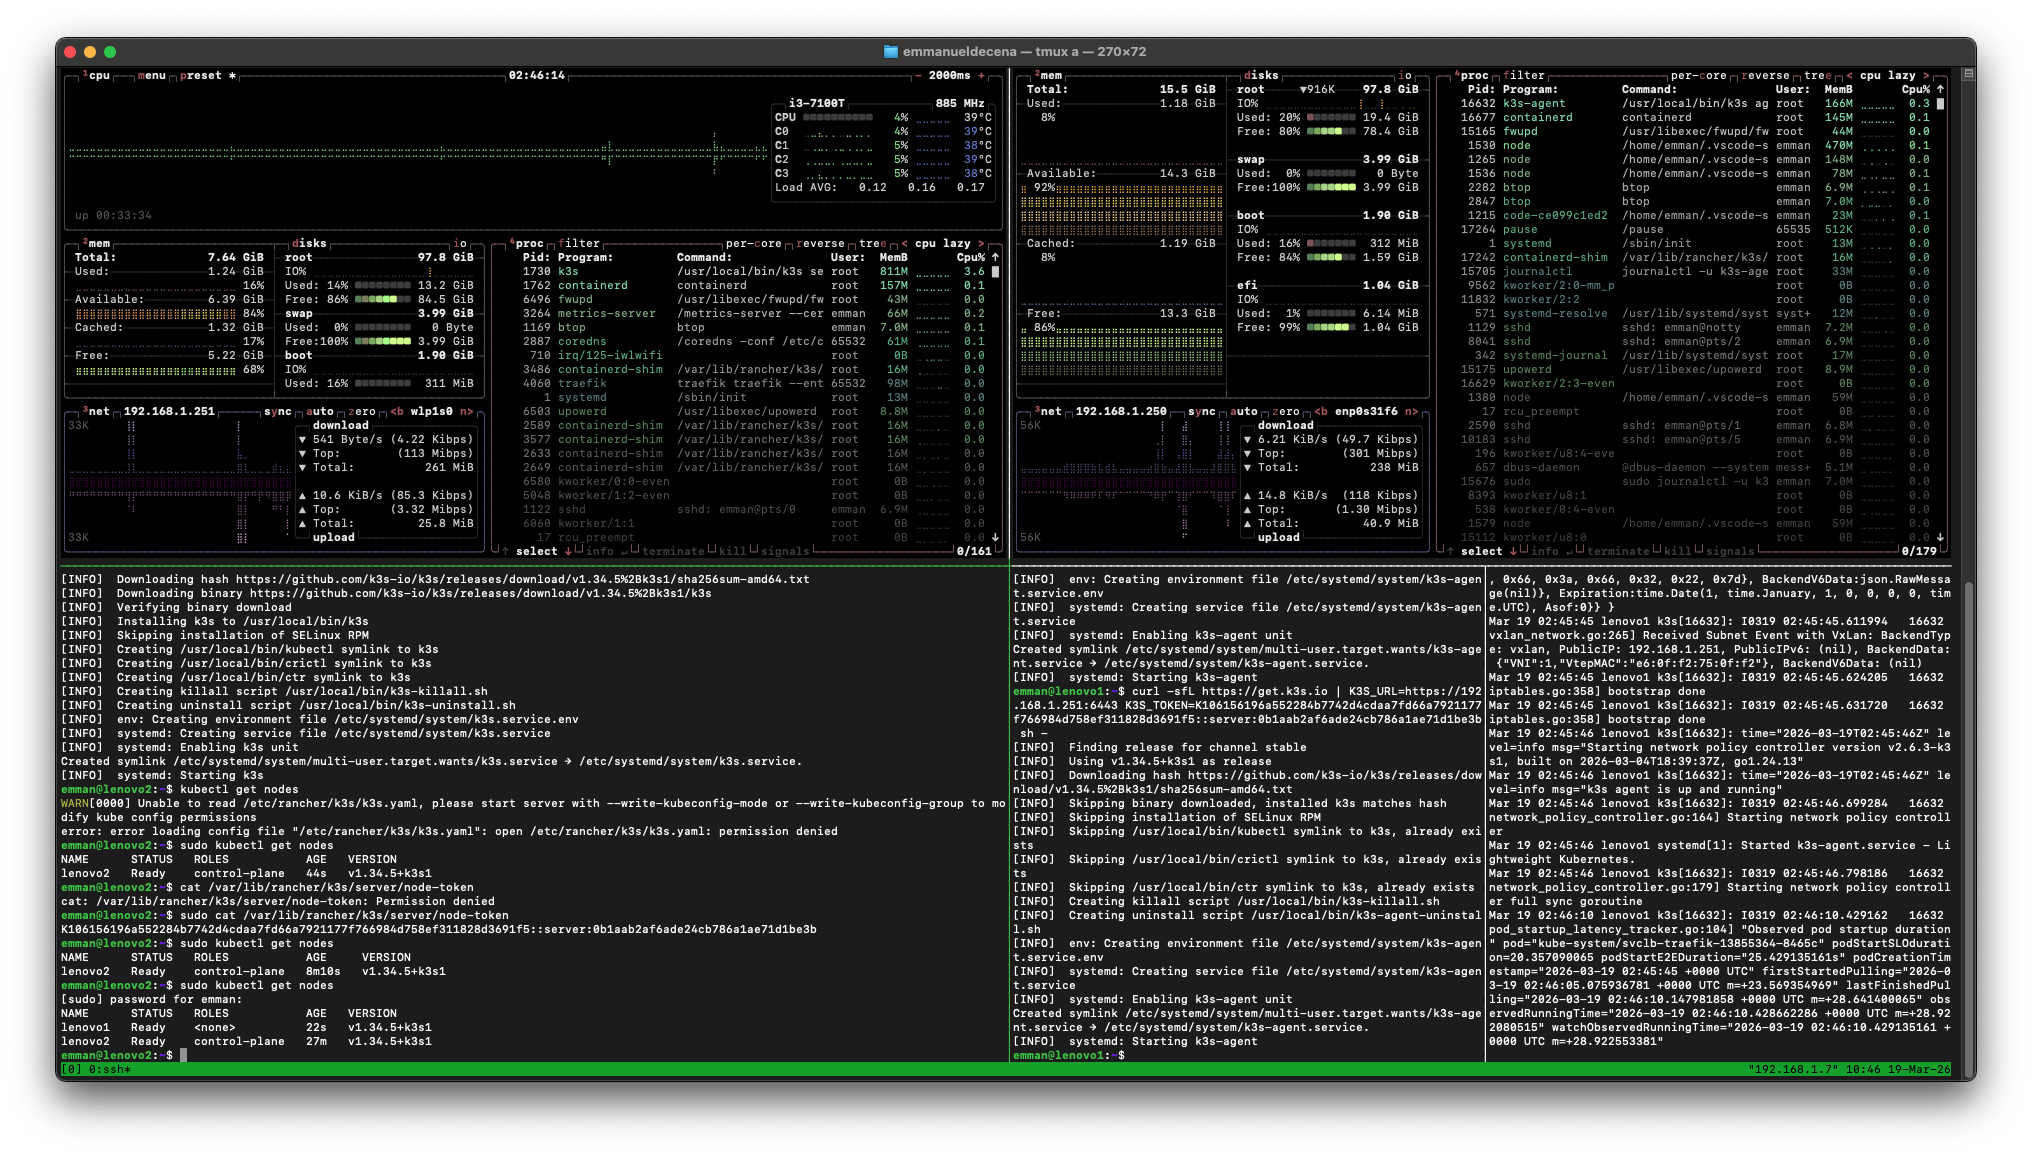Toggle the cpu box label in the left btop

point(96,75)
